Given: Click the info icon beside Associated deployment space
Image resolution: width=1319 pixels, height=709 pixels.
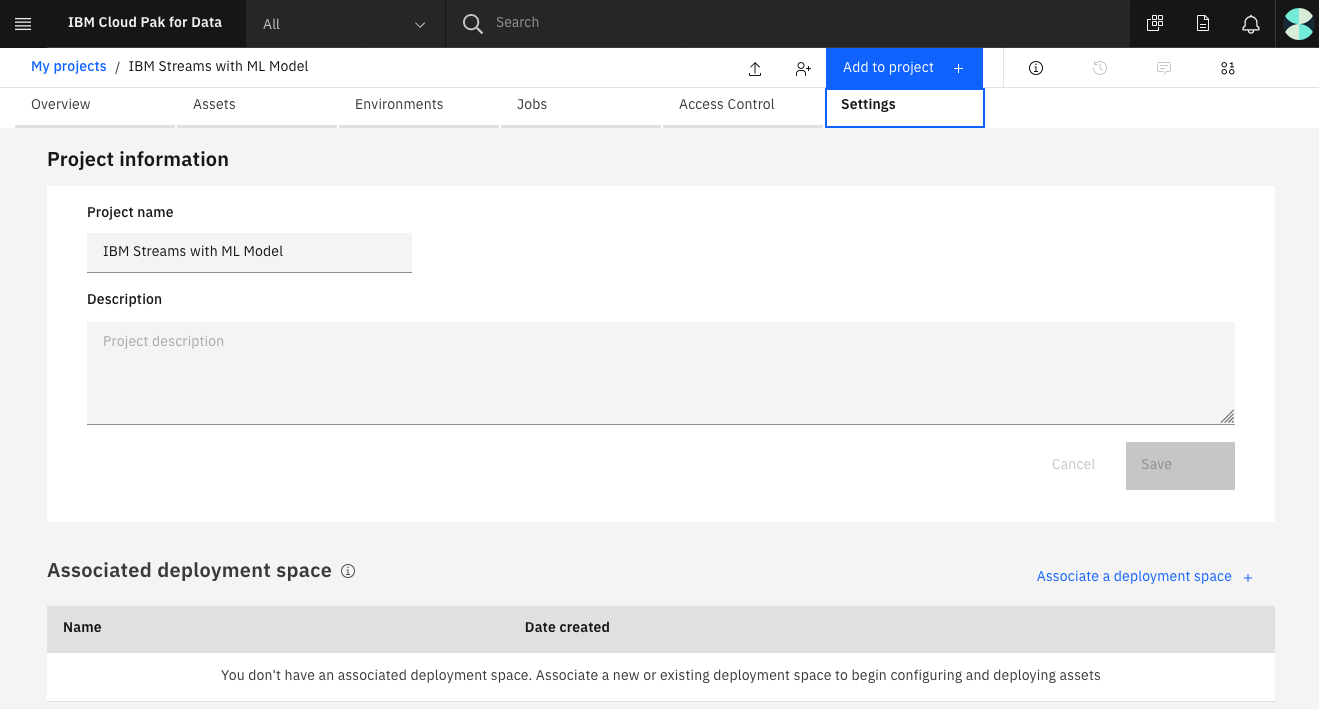Looking at the screenshot, I should (x=348, y=571).
